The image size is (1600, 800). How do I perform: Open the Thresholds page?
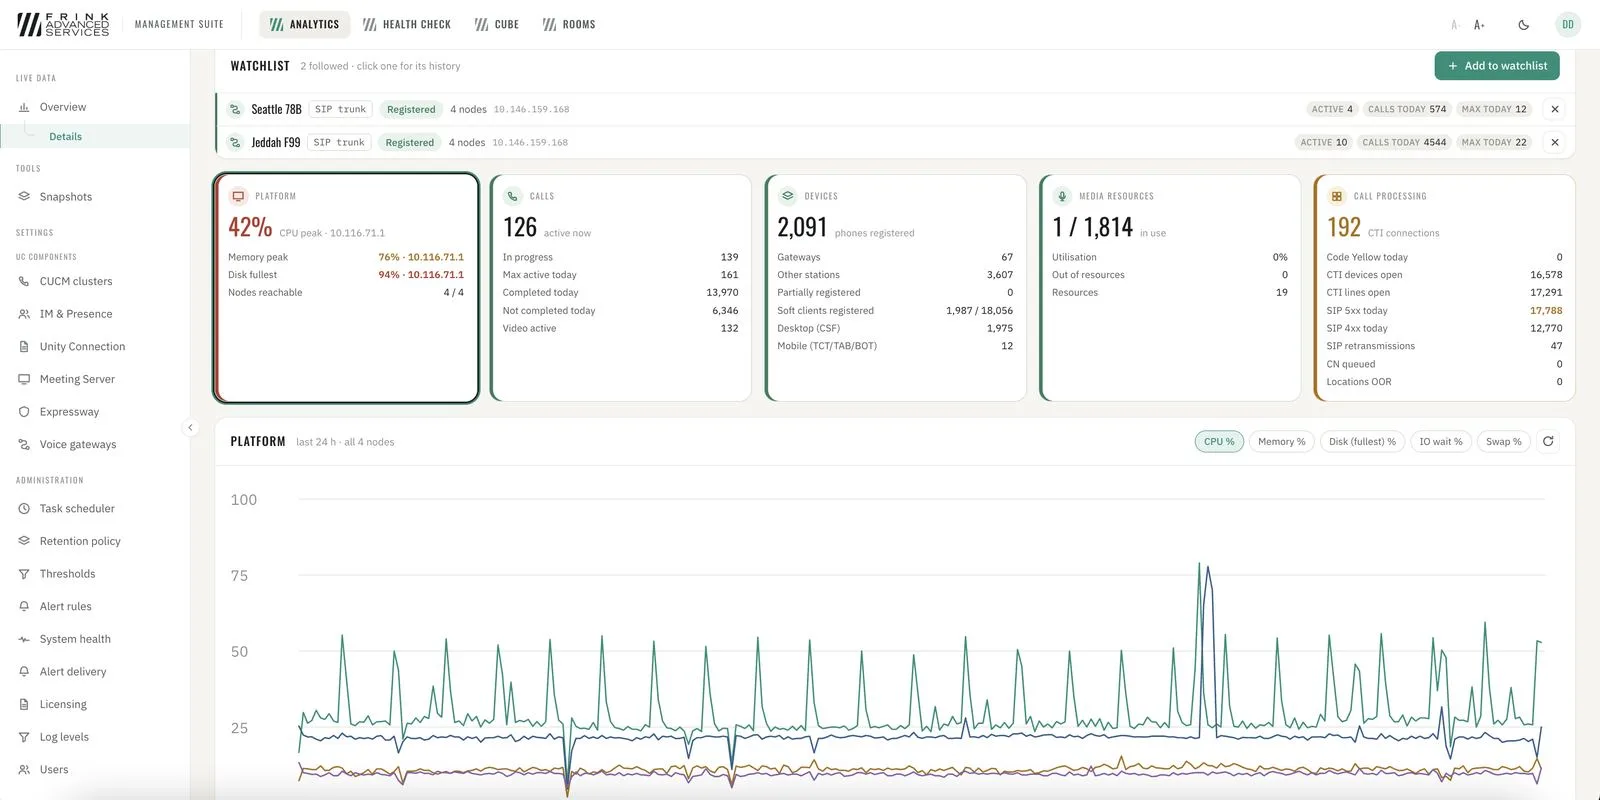[x=95, y=574]
